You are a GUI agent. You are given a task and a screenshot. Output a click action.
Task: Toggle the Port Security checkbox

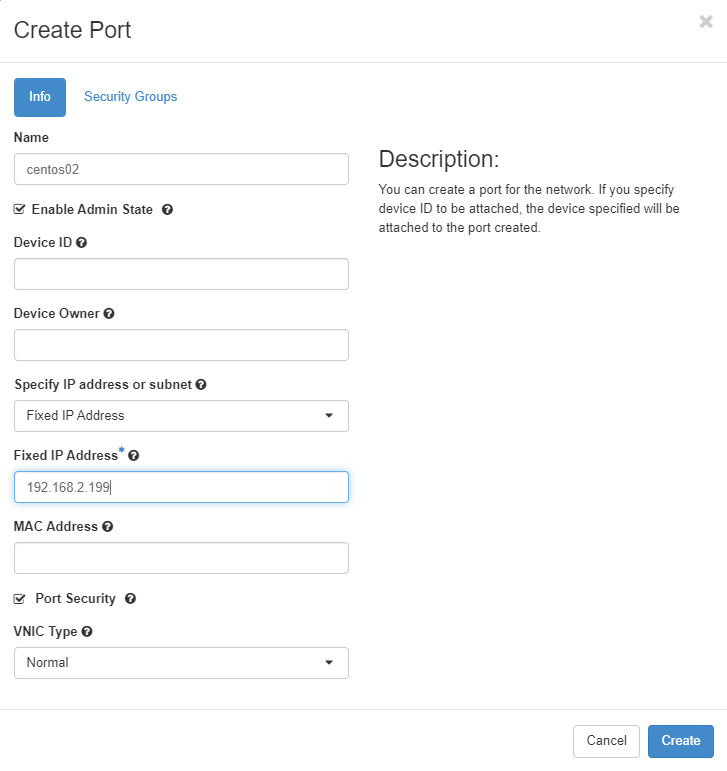pos(20,599)
